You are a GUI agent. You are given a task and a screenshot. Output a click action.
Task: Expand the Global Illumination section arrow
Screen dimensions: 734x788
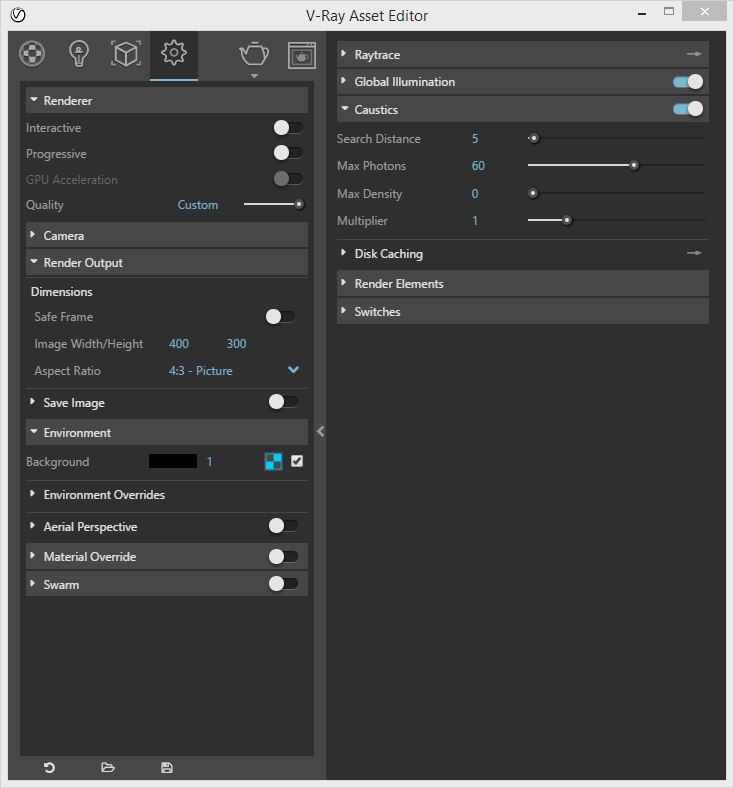[x=344, y=80]
